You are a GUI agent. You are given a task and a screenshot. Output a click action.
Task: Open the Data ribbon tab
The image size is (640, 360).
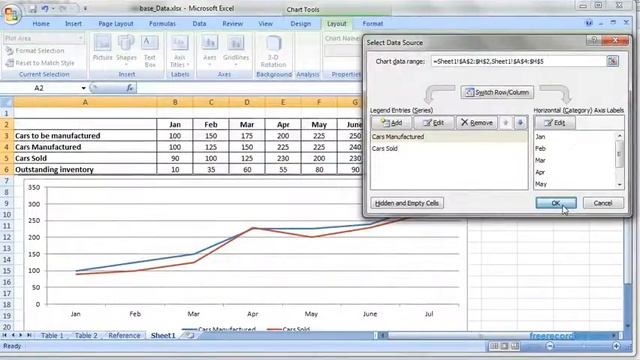(x=199, y=24)
